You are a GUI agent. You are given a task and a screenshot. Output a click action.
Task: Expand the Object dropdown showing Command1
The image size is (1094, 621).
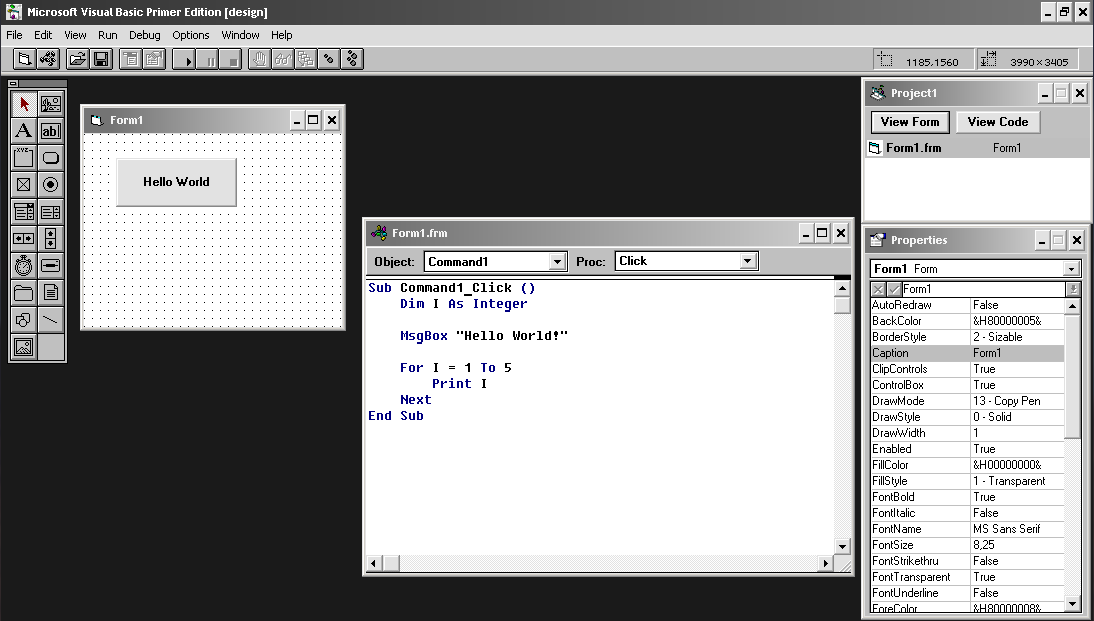(x=557, y=262)
